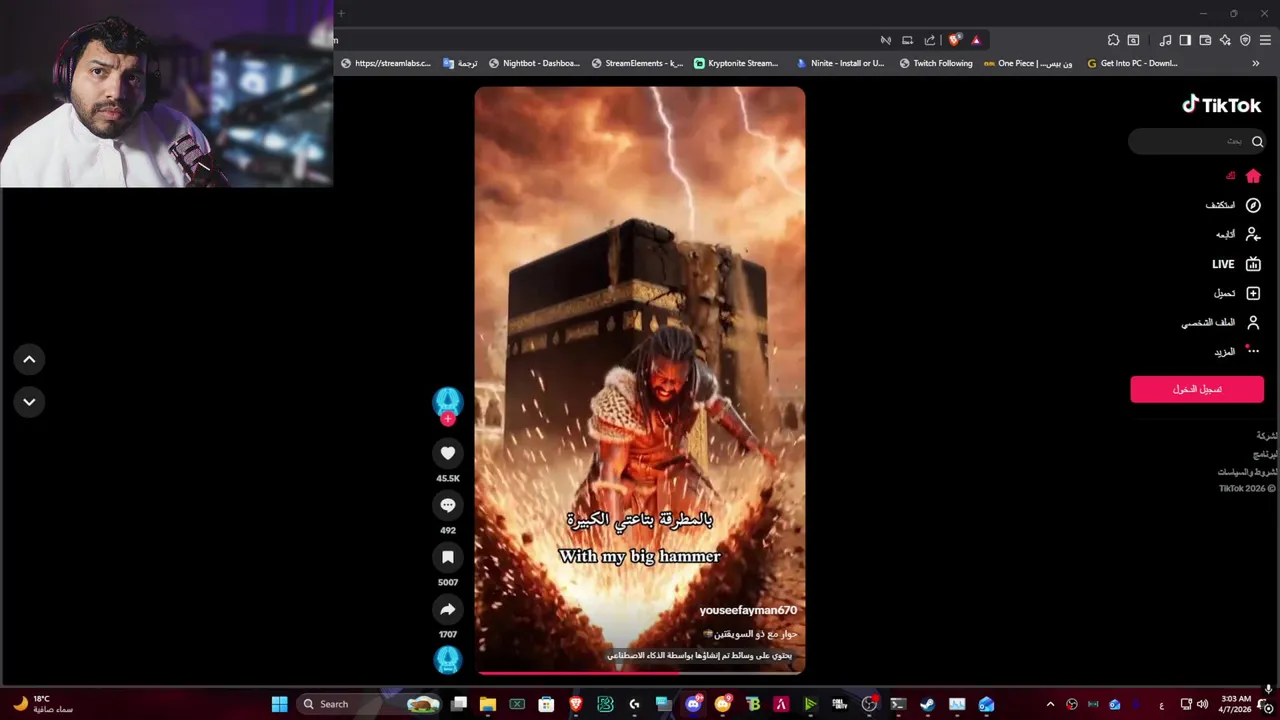Click the volume speaker tray icon
Image resolution: width=1280 pixels, height=720 pixels.
1202,704
